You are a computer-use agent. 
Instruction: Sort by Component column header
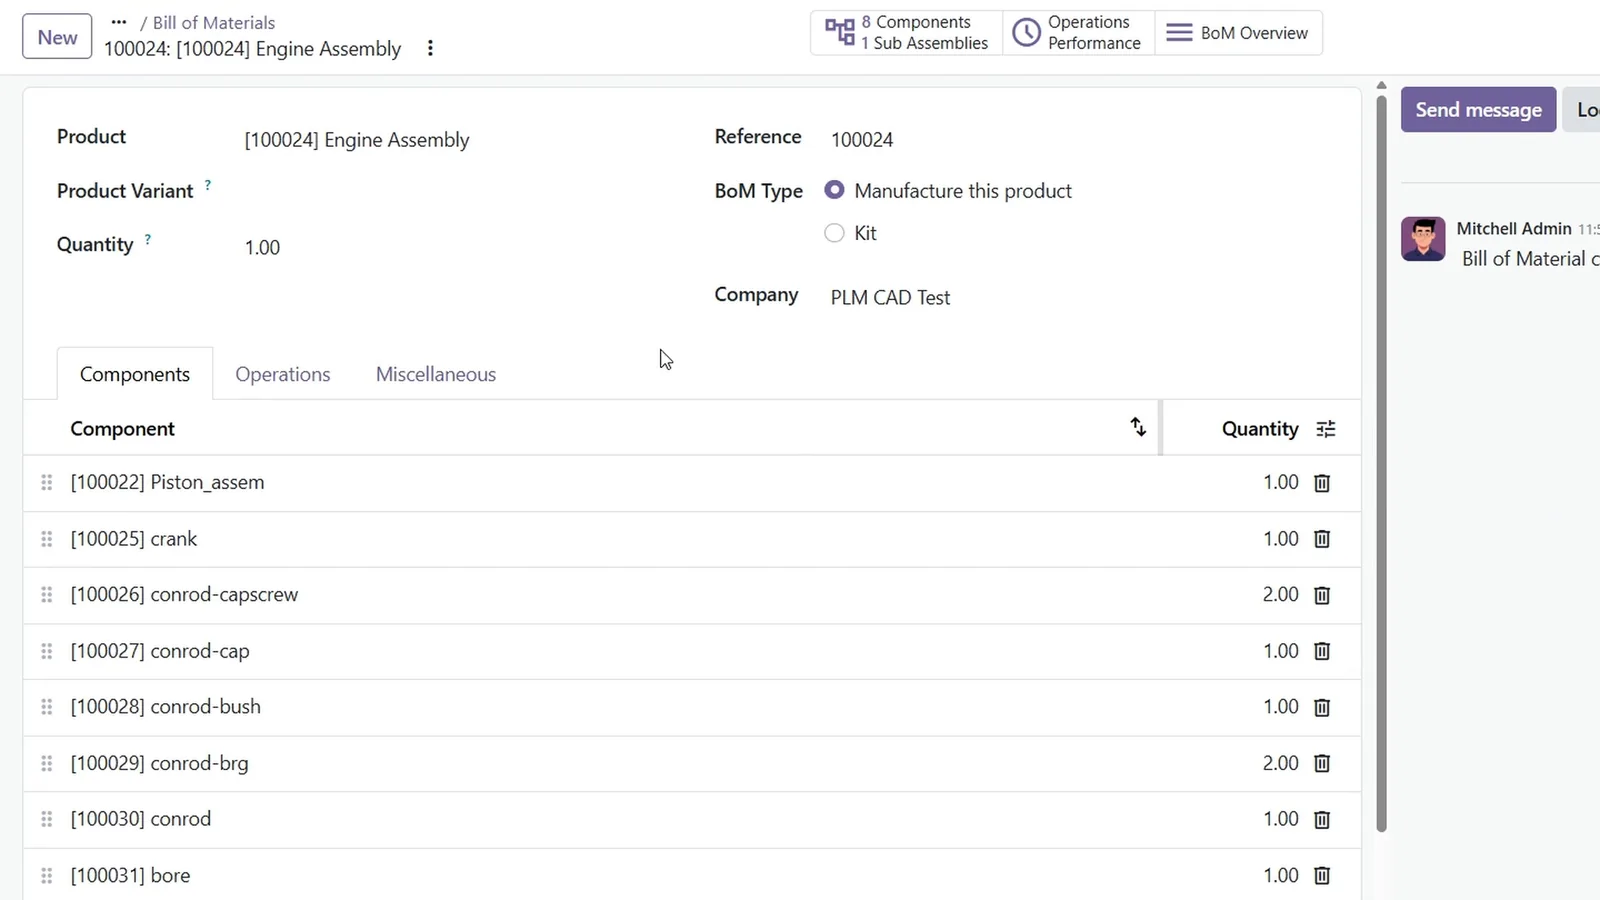tap(122, 429)
